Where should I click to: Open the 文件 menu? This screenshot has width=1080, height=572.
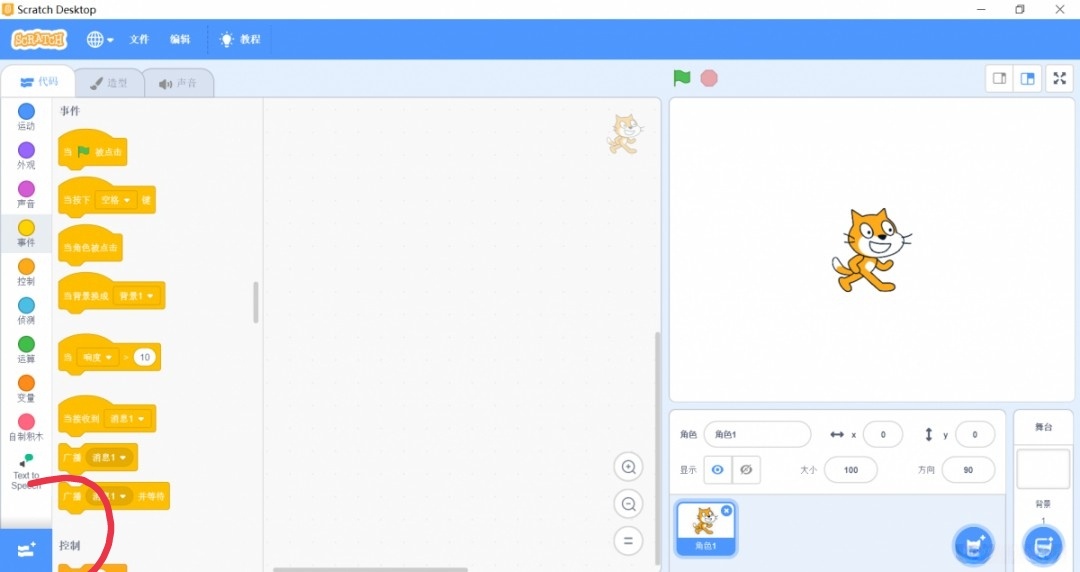(x=139, y=39)
